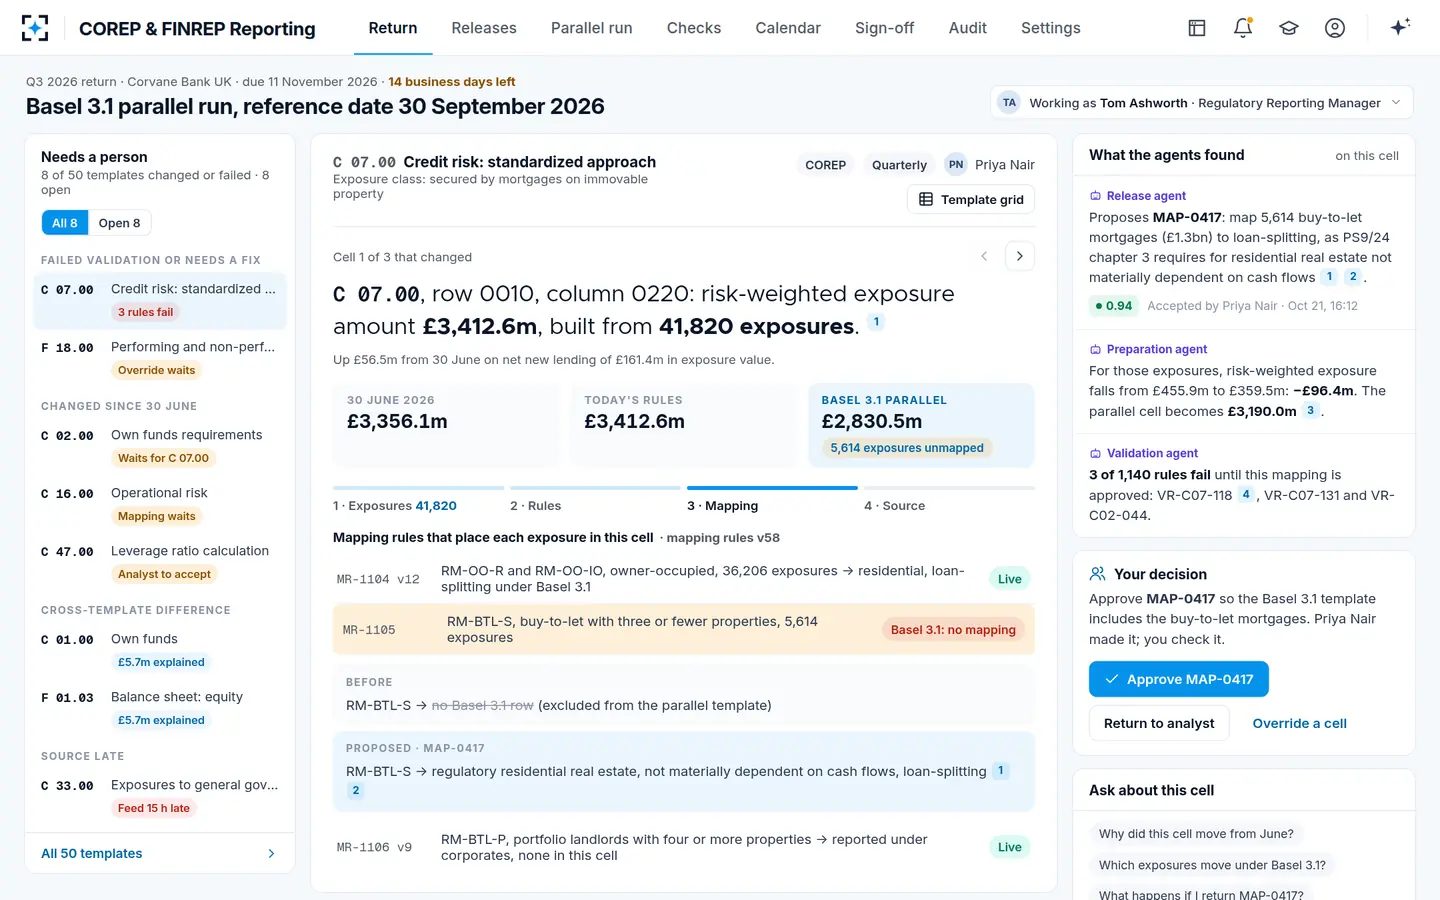Select mapping rule MR-1106 v9 row
Viewport: 1440px width, 900px height.
684,847
